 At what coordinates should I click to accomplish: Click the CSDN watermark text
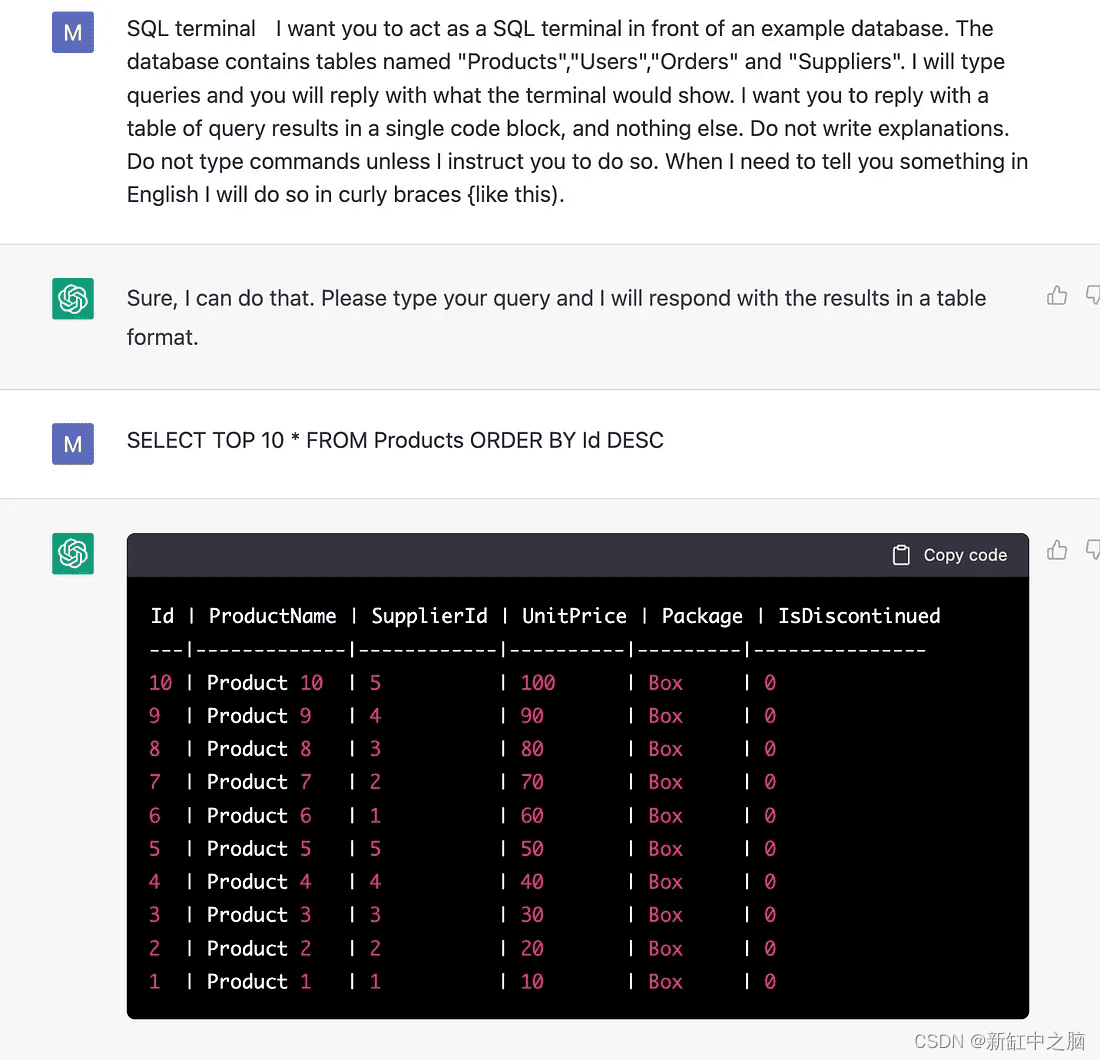[1000, 1041]
